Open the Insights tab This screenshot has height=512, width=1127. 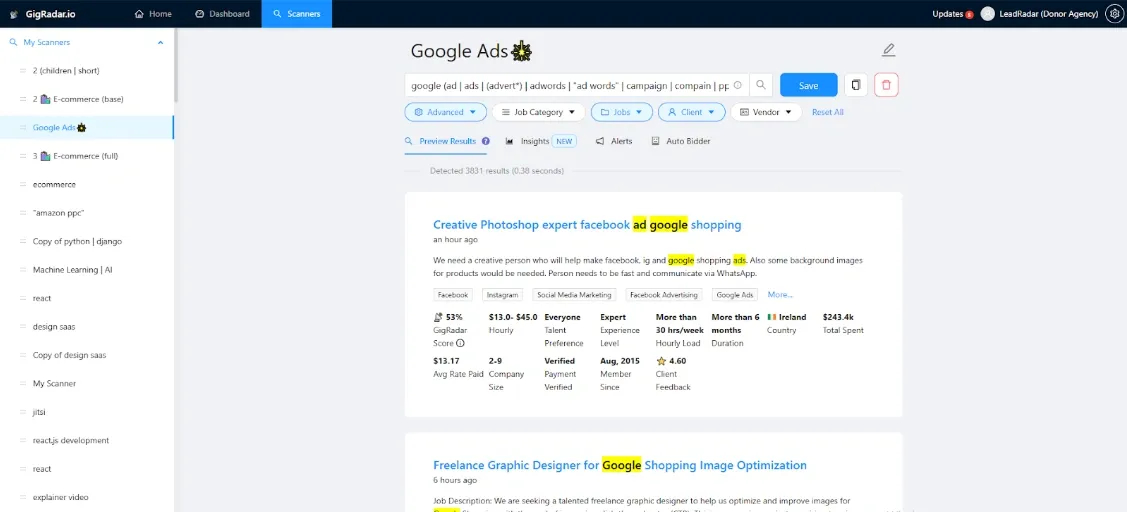540,141
